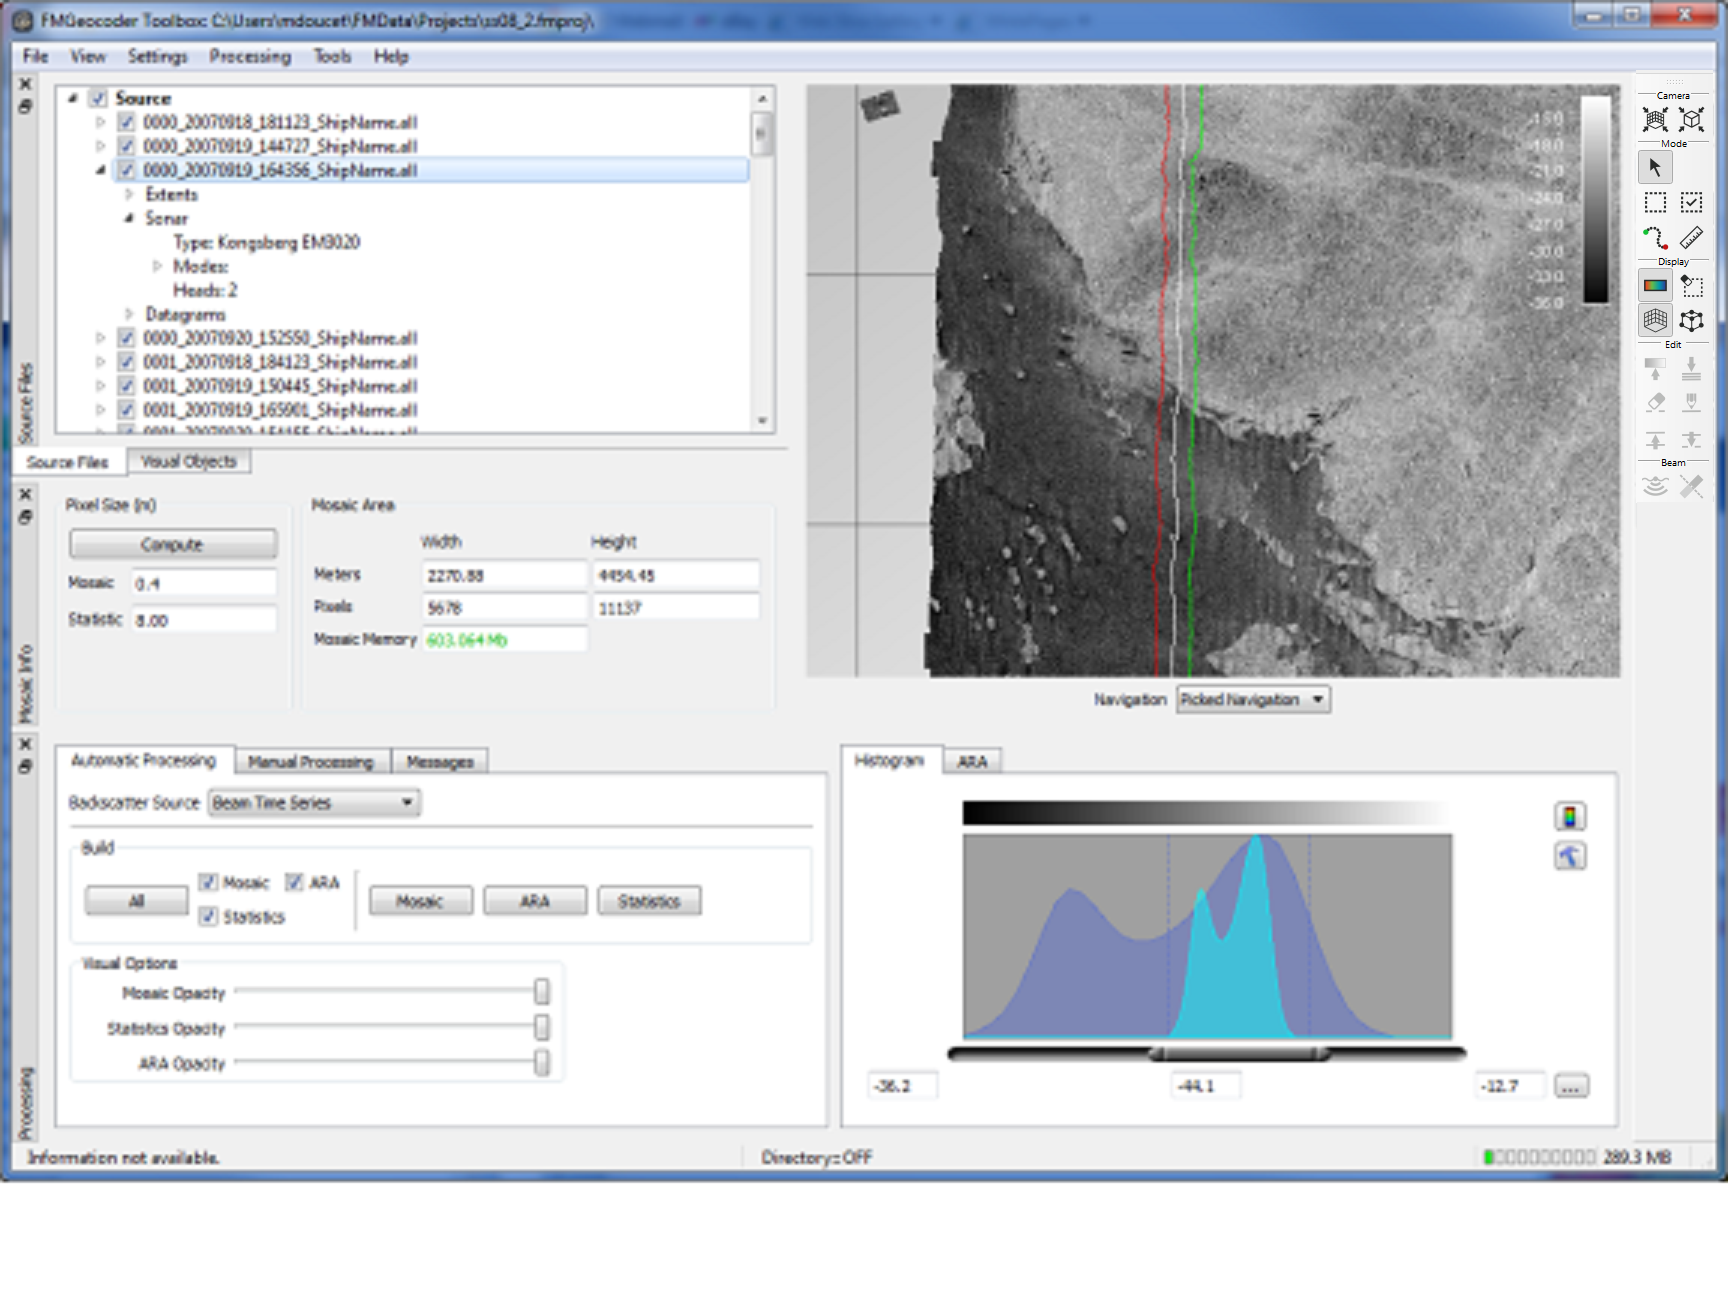Screen dimensions: 1728x1299
Task: Open the Processing menu
Action: click(x=250, y=57)
